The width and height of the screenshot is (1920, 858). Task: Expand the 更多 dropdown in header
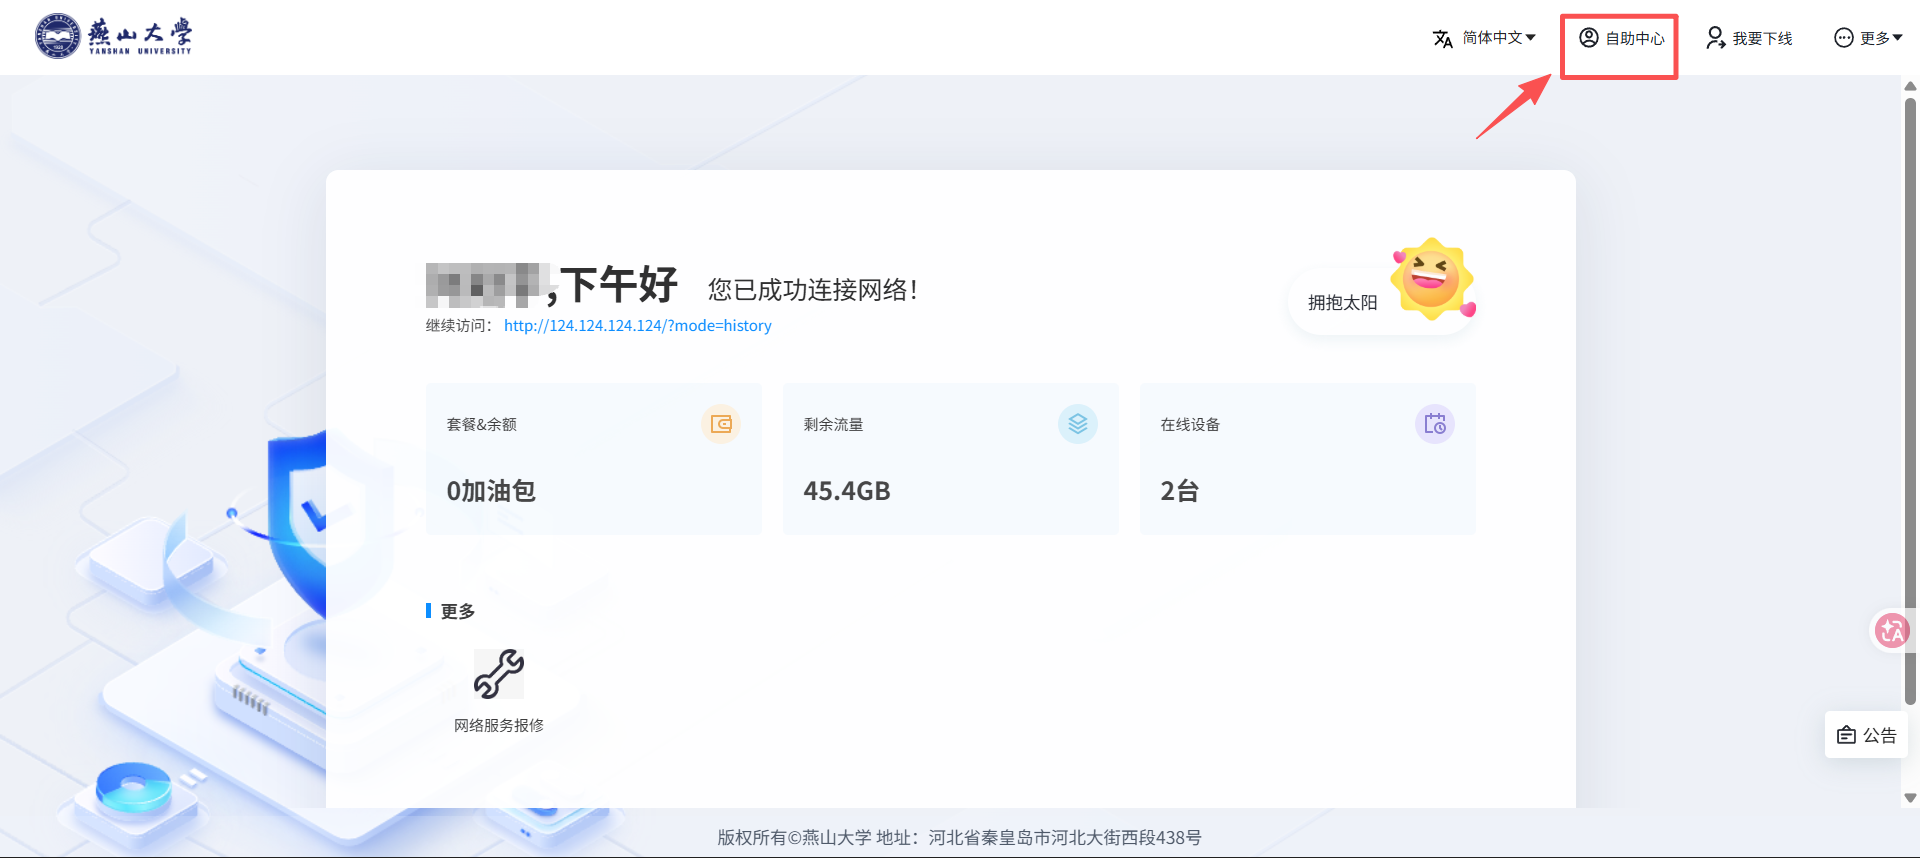(x=1868, y=38)
